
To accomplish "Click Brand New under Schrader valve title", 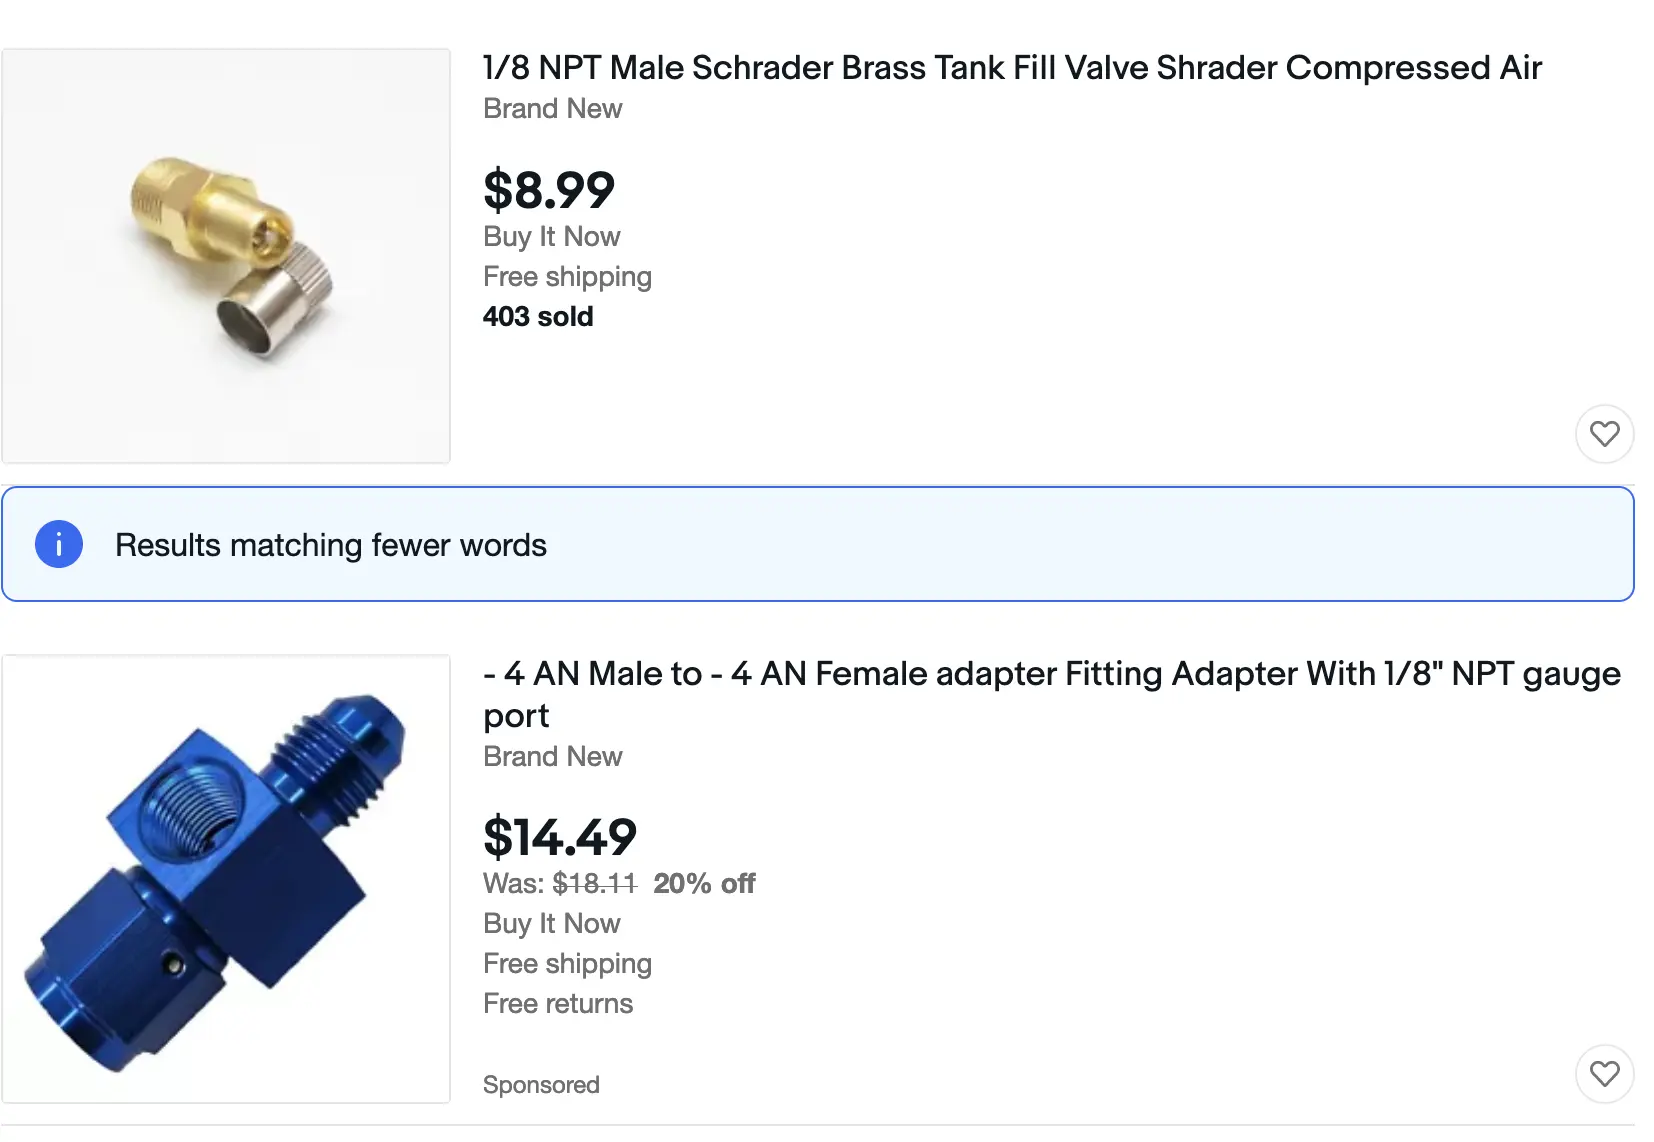I will [x=553, y=108].
